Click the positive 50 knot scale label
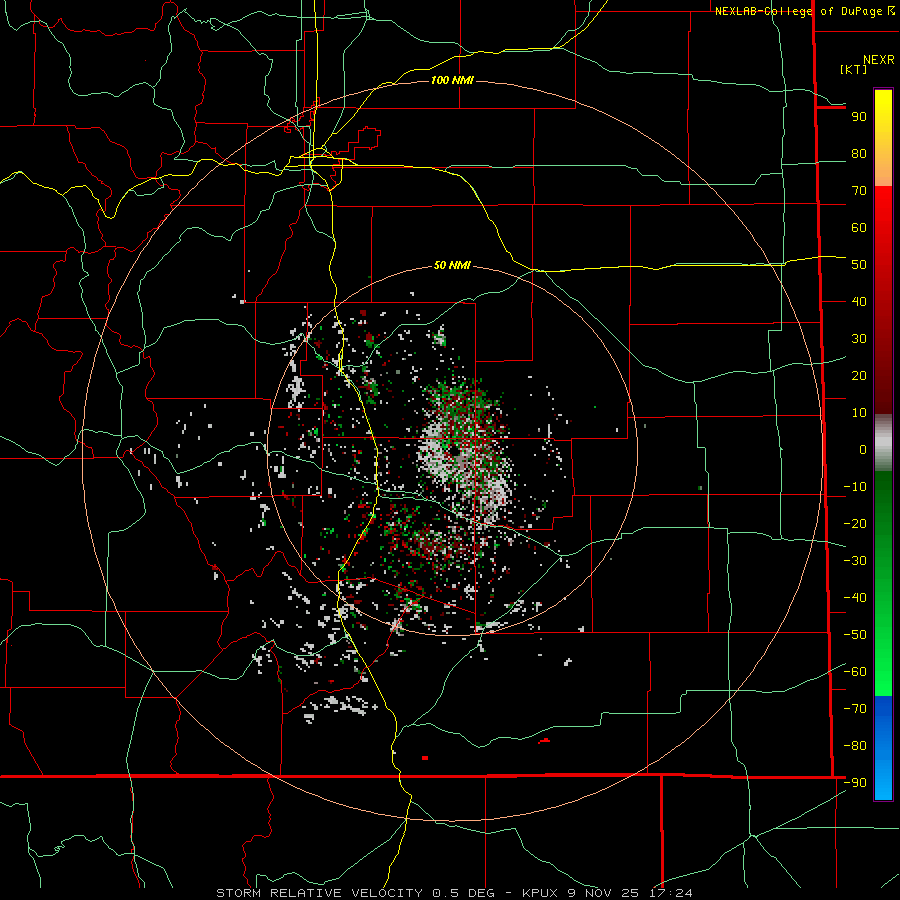 [x=859, y=265]
